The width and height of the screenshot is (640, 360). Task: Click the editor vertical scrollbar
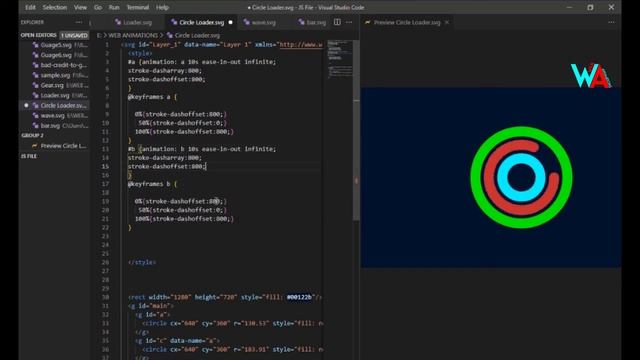point(356,131)
